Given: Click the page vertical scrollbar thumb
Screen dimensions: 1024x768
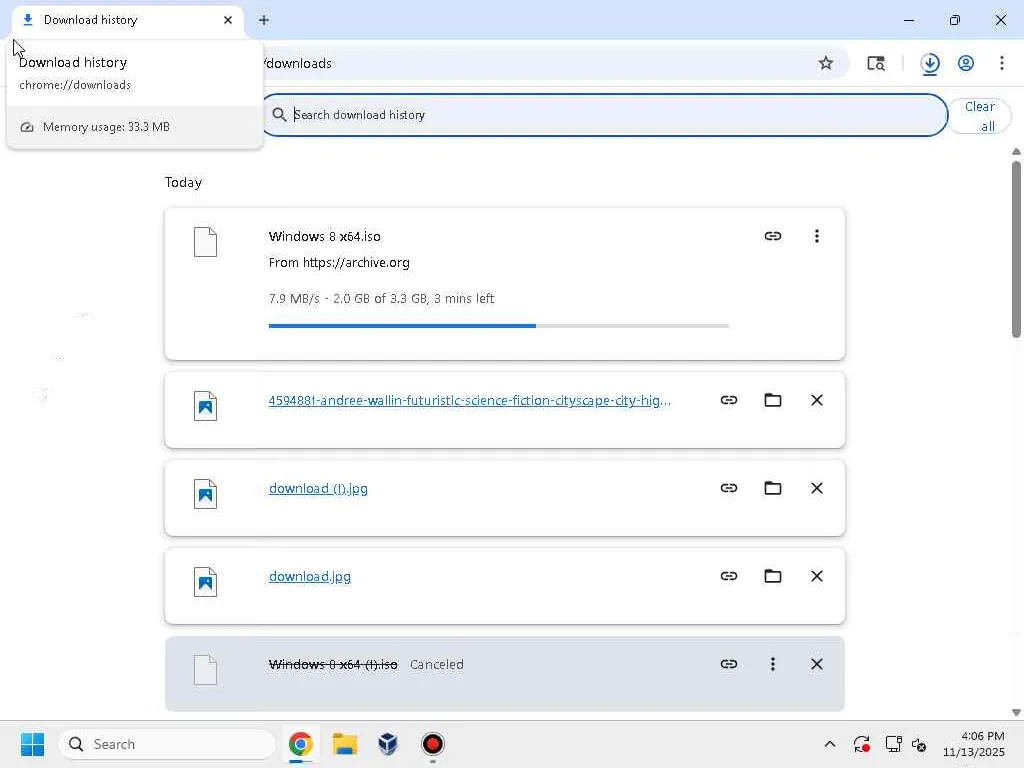Looking at the screenshot, I should (1016, 249).
